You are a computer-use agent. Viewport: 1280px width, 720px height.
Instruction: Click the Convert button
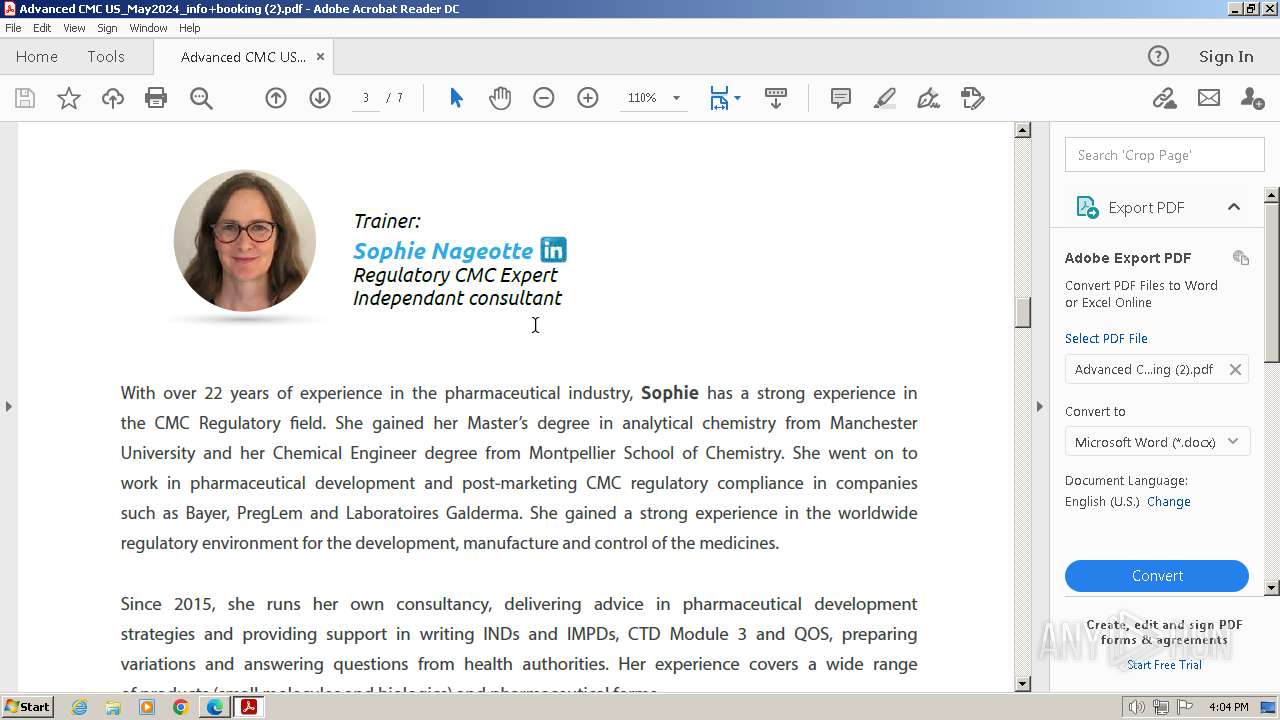(1157, 576)
